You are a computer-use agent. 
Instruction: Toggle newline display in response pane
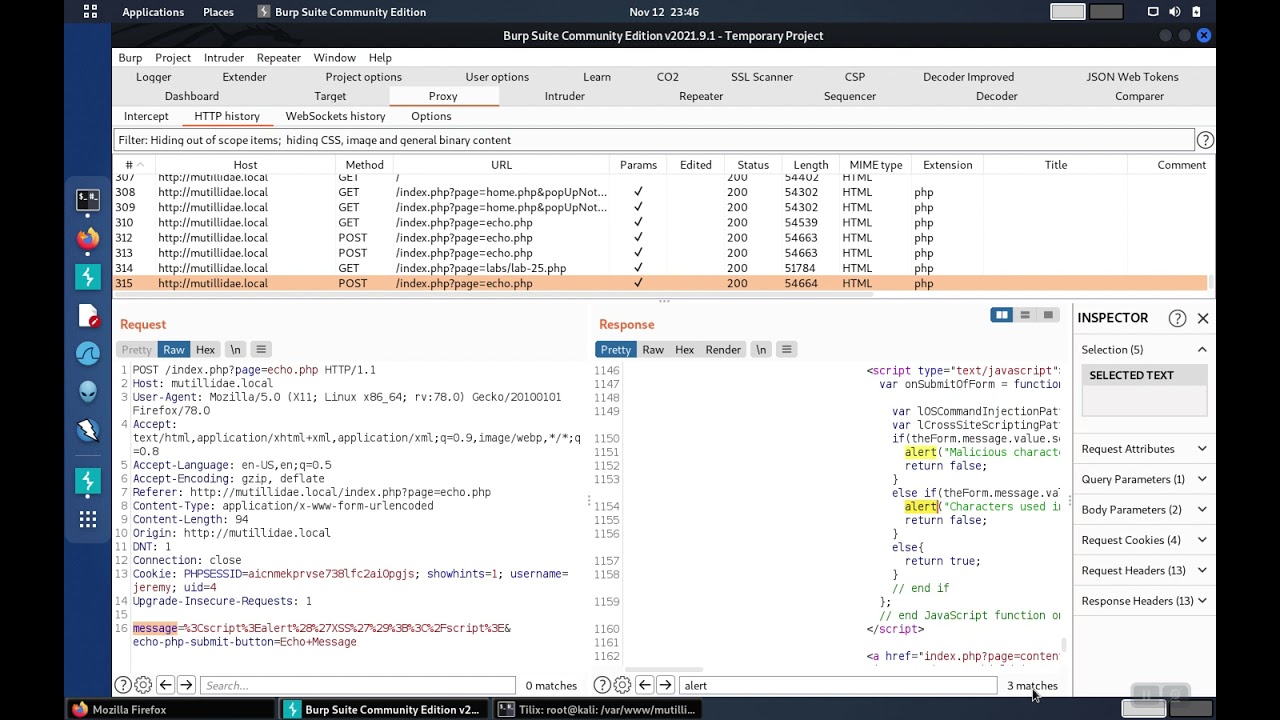pos(761,349)
